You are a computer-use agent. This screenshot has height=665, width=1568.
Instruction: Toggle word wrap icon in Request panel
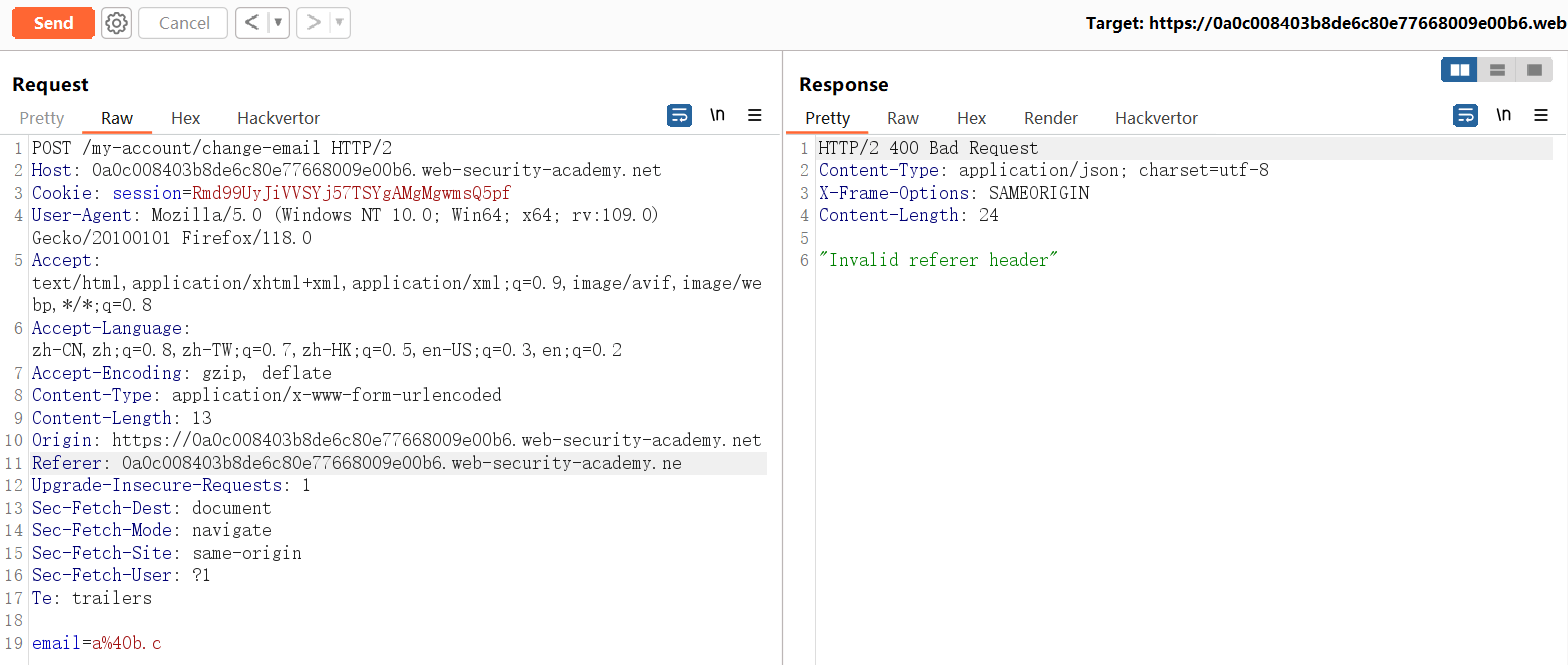[x=679, y=116]
